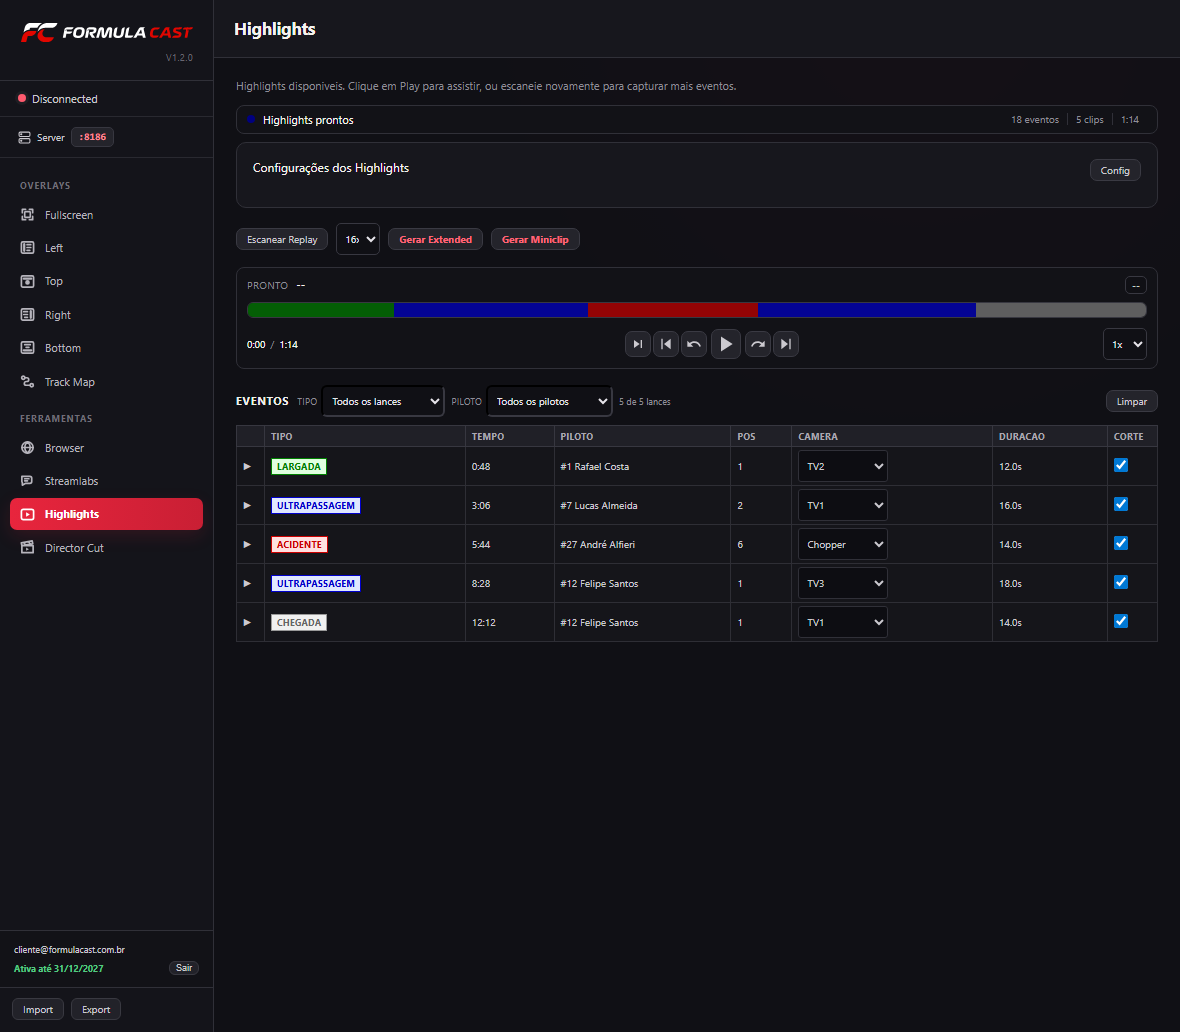
Task: Play the ACIDENTE event row triangle
Action: coord(248,544)
